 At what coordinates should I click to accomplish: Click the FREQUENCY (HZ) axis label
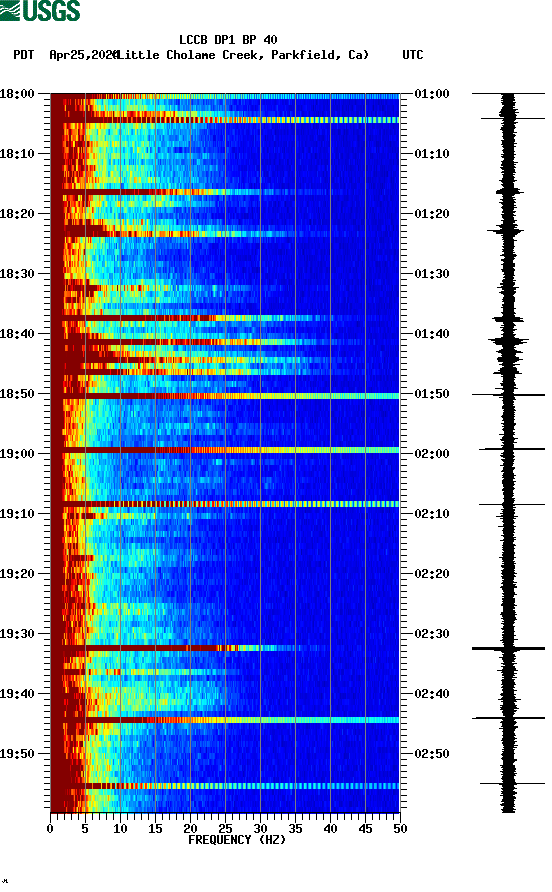click(237, 840)
